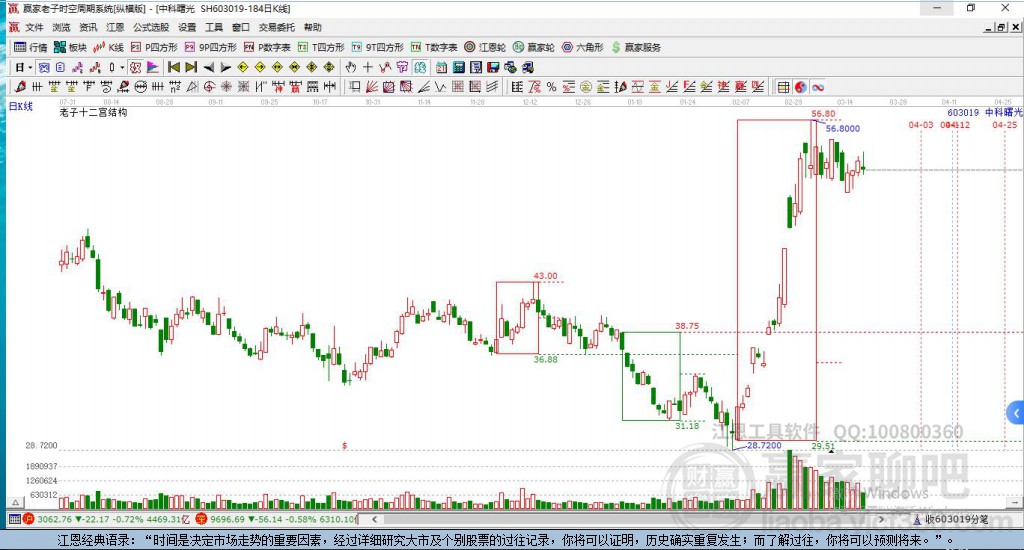Click the red pencil drawing tool icon

(x=20, y=87)
